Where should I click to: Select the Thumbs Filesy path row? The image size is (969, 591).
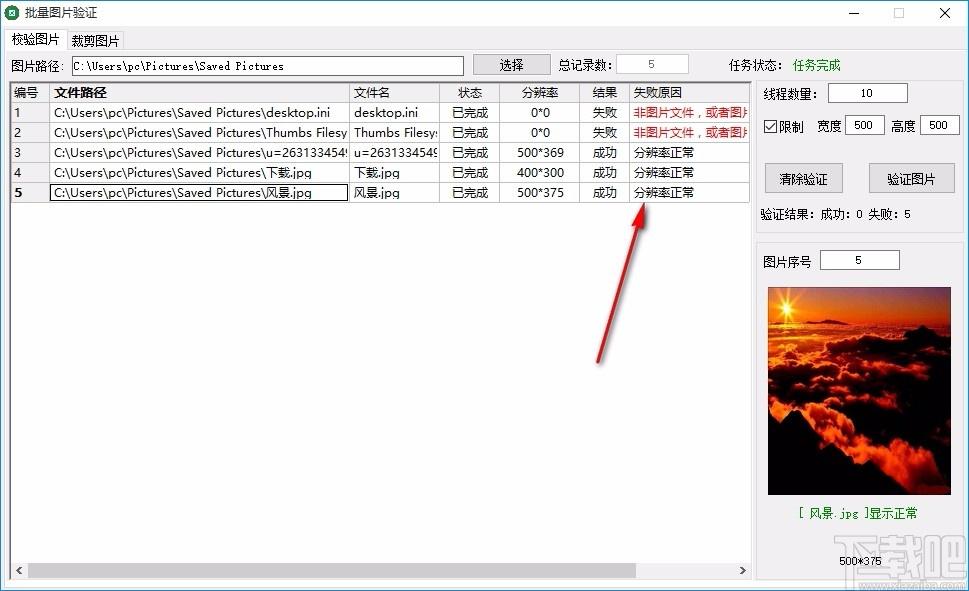click(x=199, y=132)
